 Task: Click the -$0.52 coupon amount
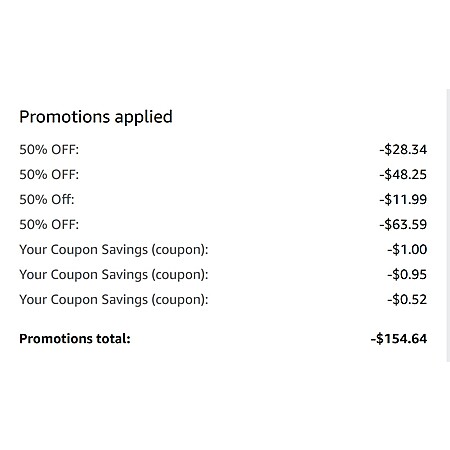(x=407, y=299)
